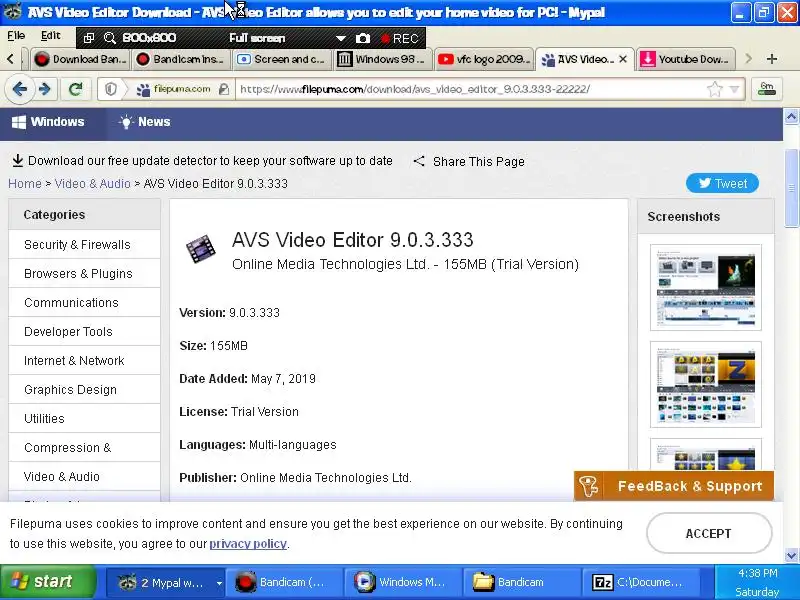Image resolution: width=800 pixels, height=600 pixels.
Task: Open the Windows section in site navigation
Action: pyautogui.click(x=48, y=122)
